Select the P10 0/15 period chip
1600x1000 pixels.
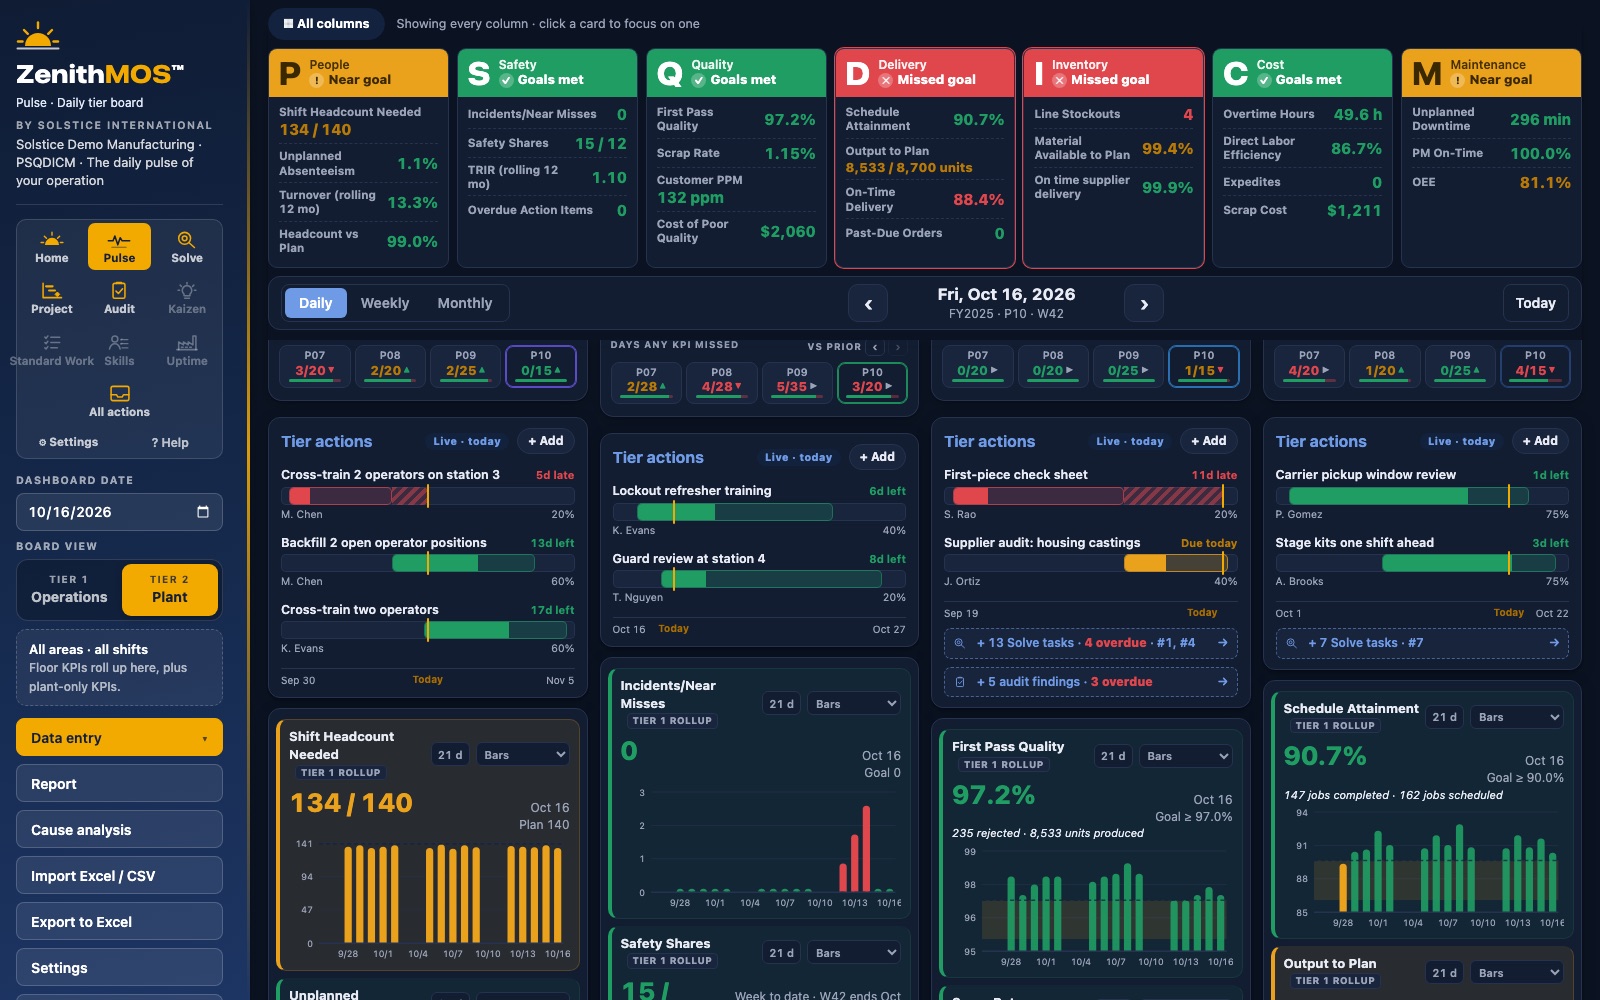pyautogui.click(x=541, y=364)
